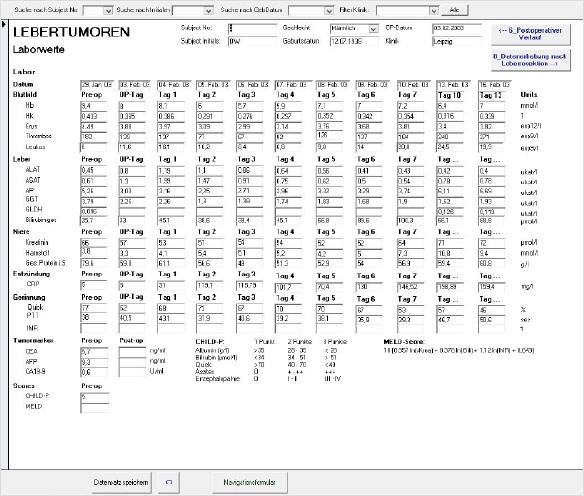
Task: Click the Leukos value for OP-Tag
Action: coord(132,147)
